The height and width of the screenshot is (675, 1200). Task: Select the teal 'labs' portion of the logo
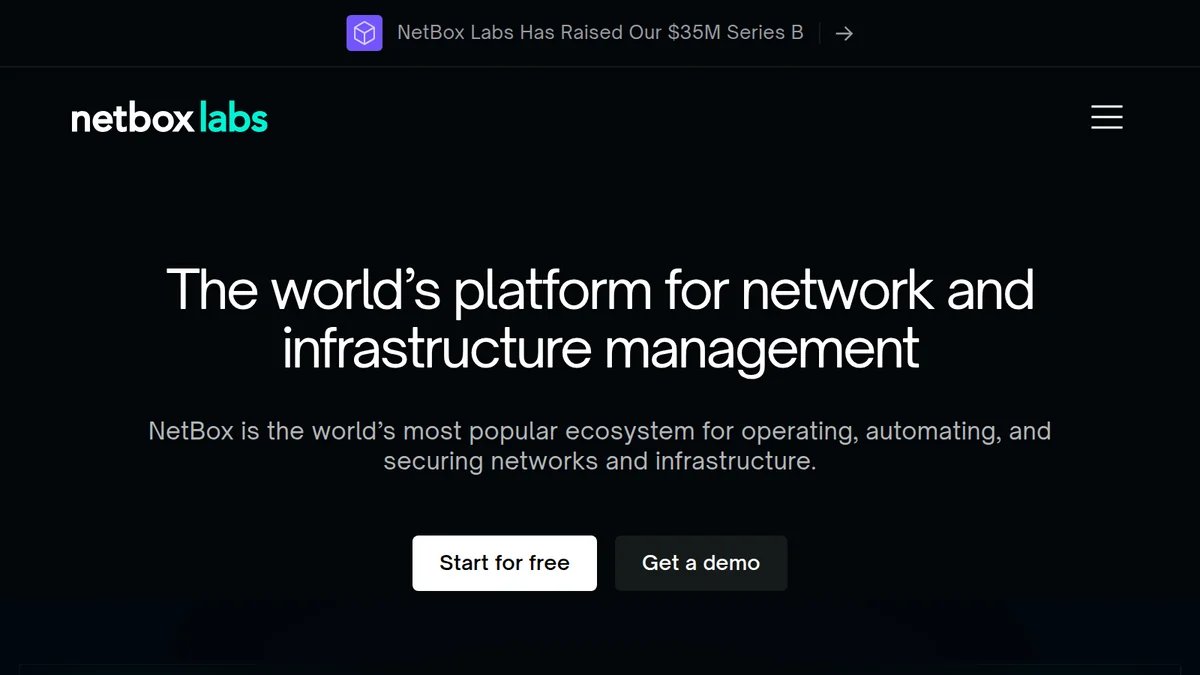pyautogui.click(x=232, y=118)
